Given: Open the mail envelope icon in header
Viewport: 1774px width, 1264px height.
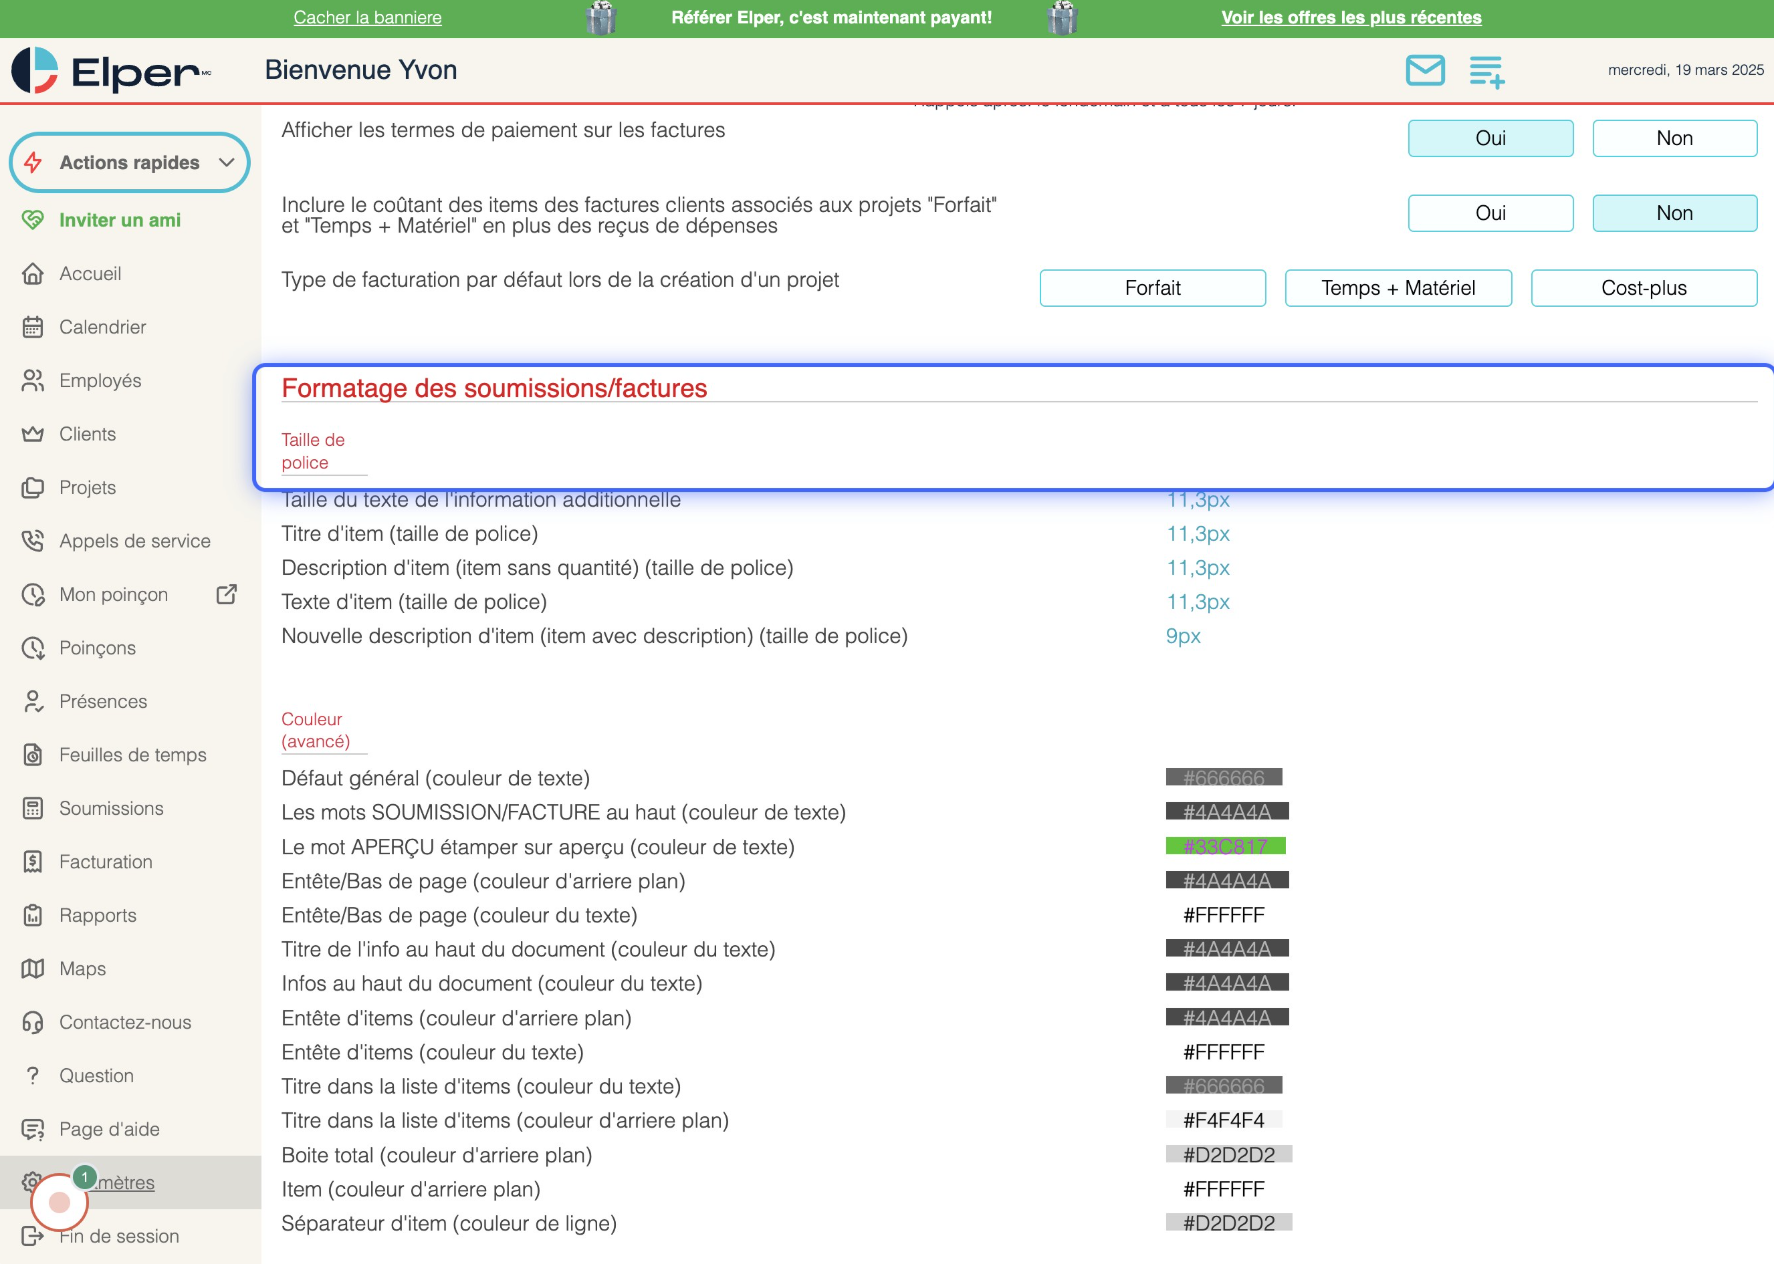Looking at the screenshot, I should pos(1425,70).
